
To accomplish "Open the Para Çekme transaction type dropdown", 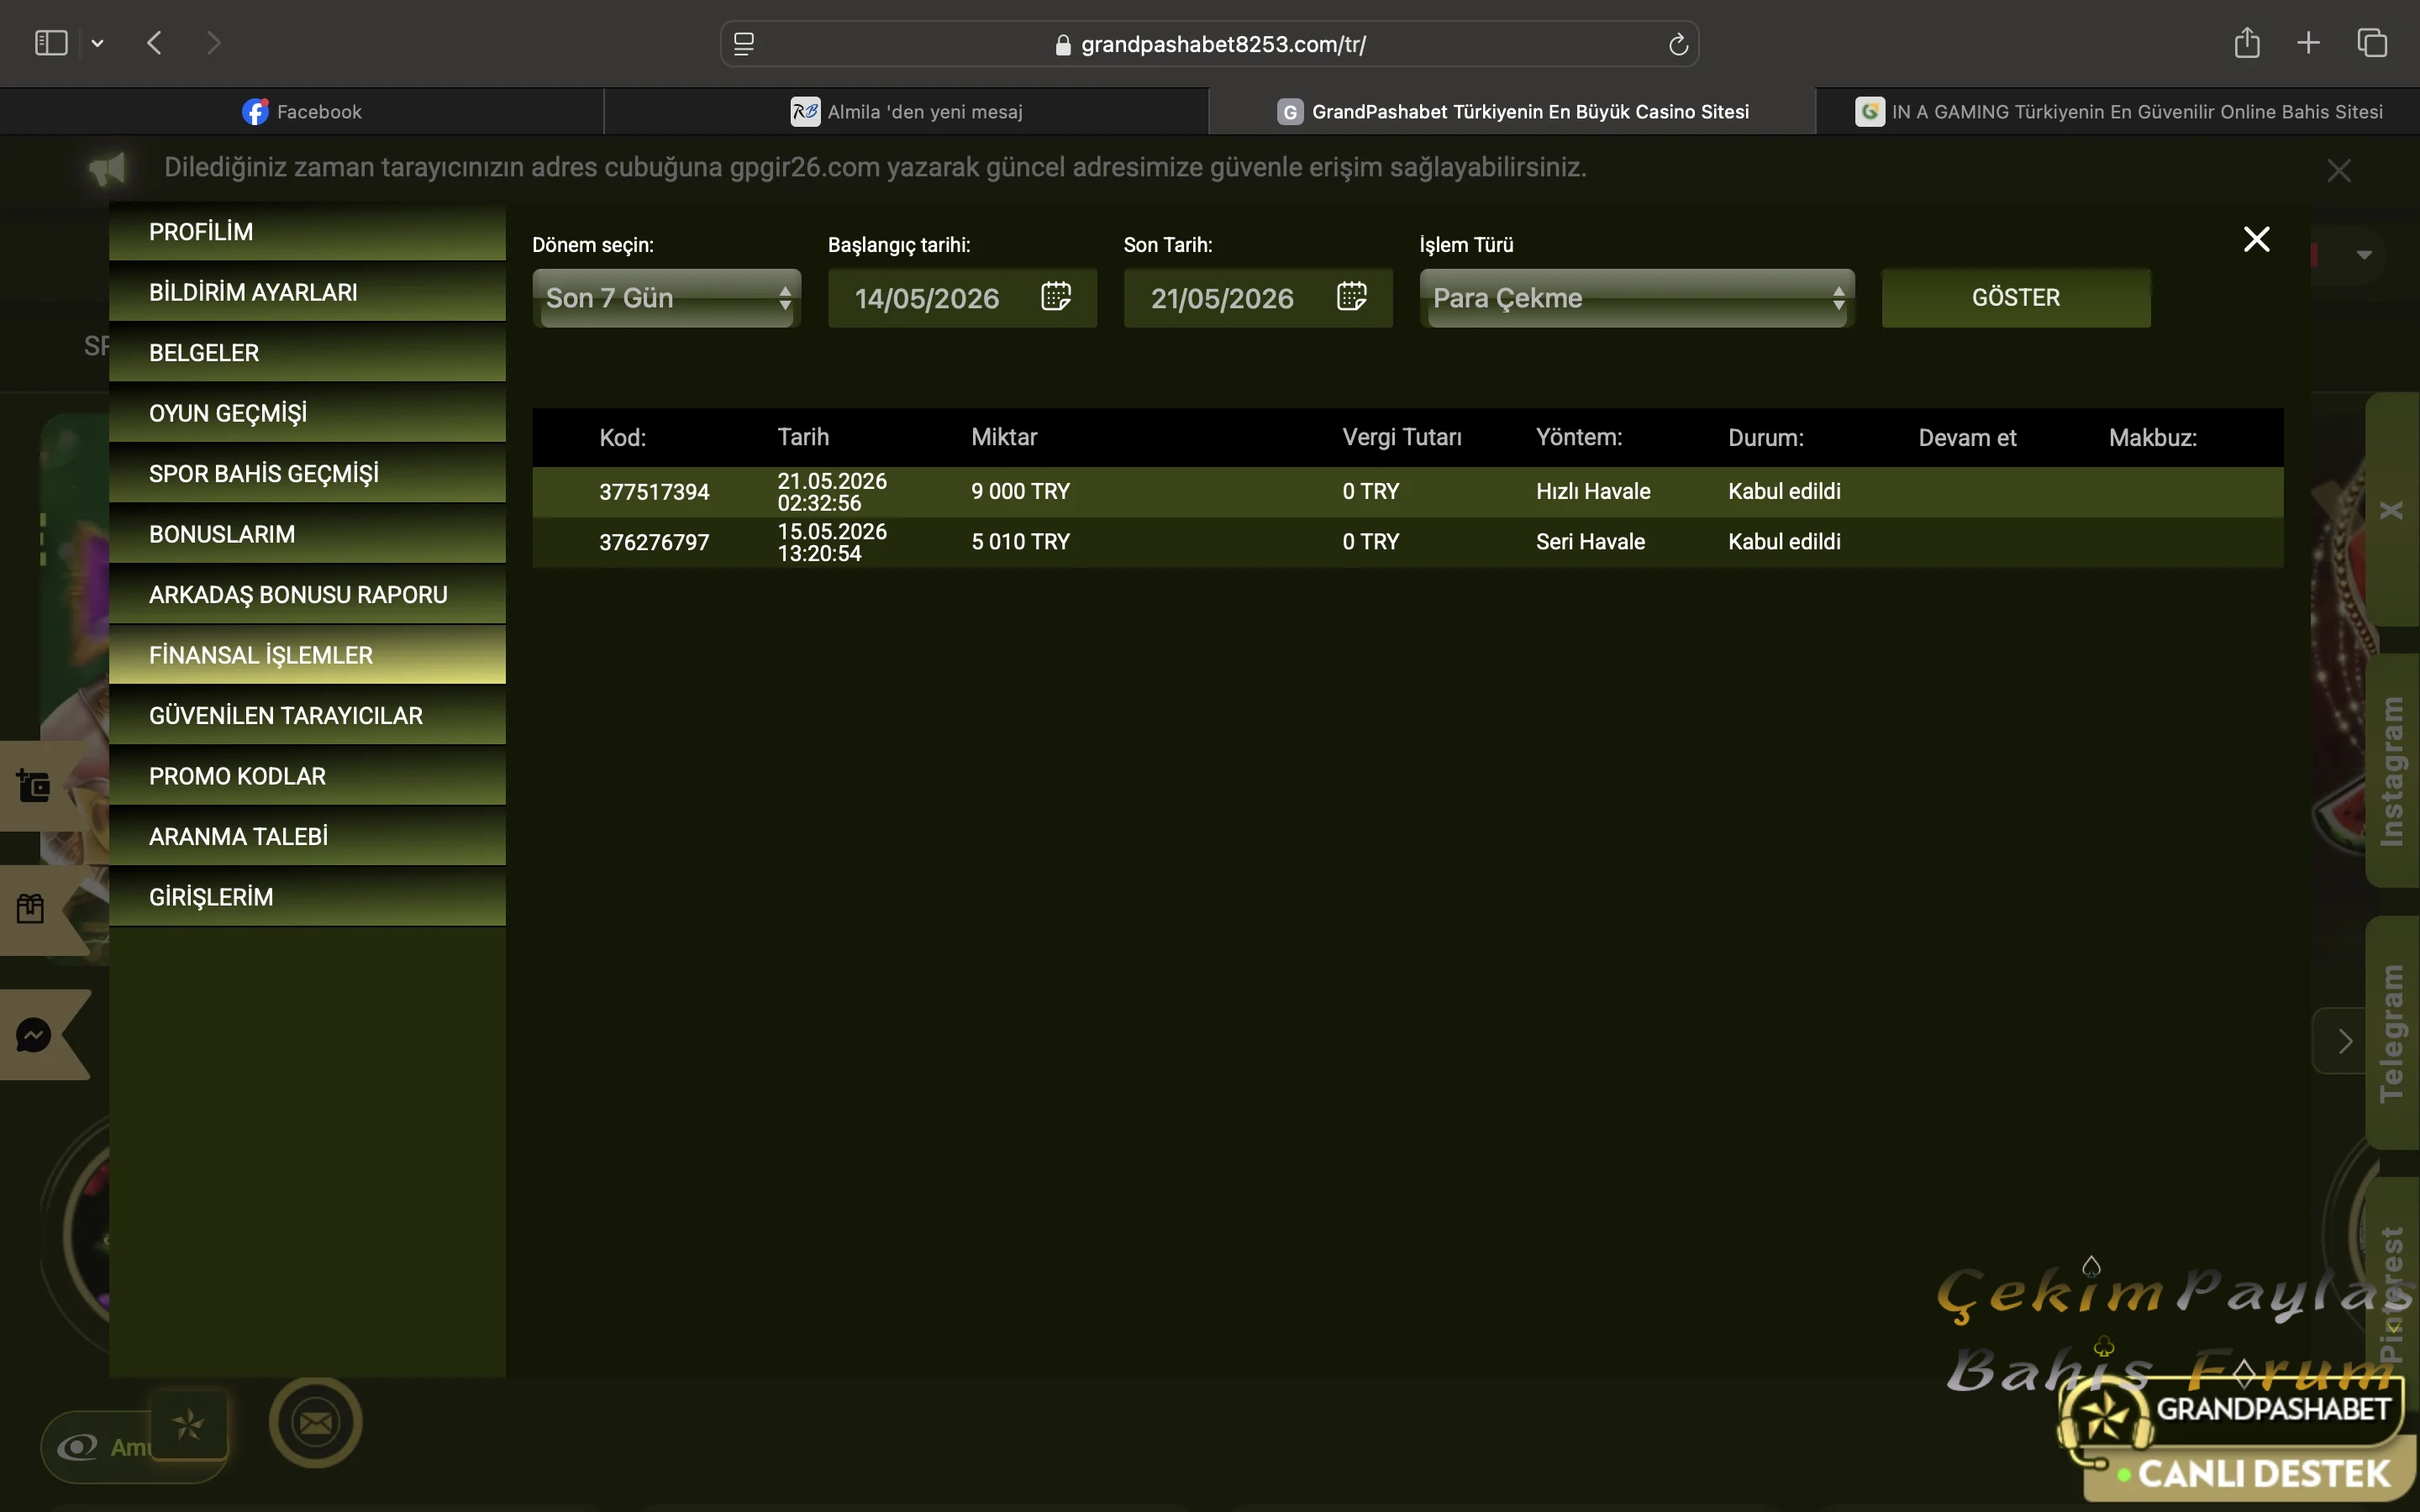I will point(1637,298).
